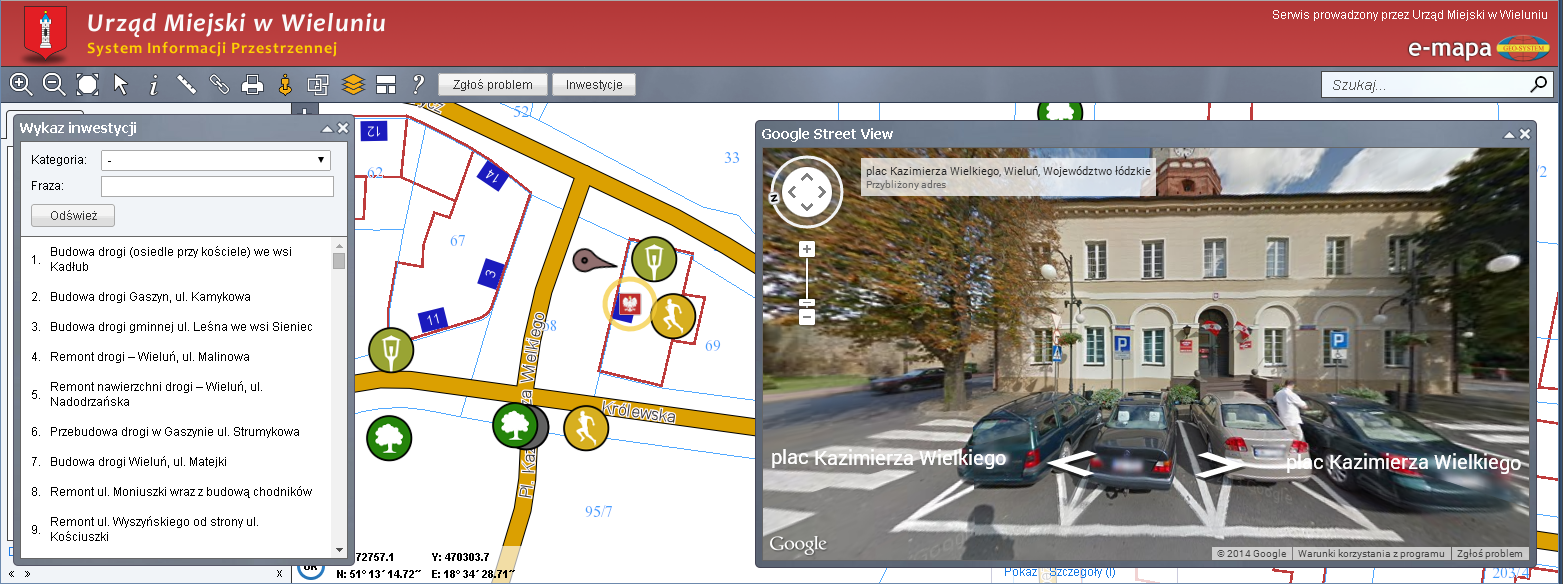Move right along plac Kazimierza Wielkiego arrow
Viewport: 1563px width, 584px height.
1222,464
